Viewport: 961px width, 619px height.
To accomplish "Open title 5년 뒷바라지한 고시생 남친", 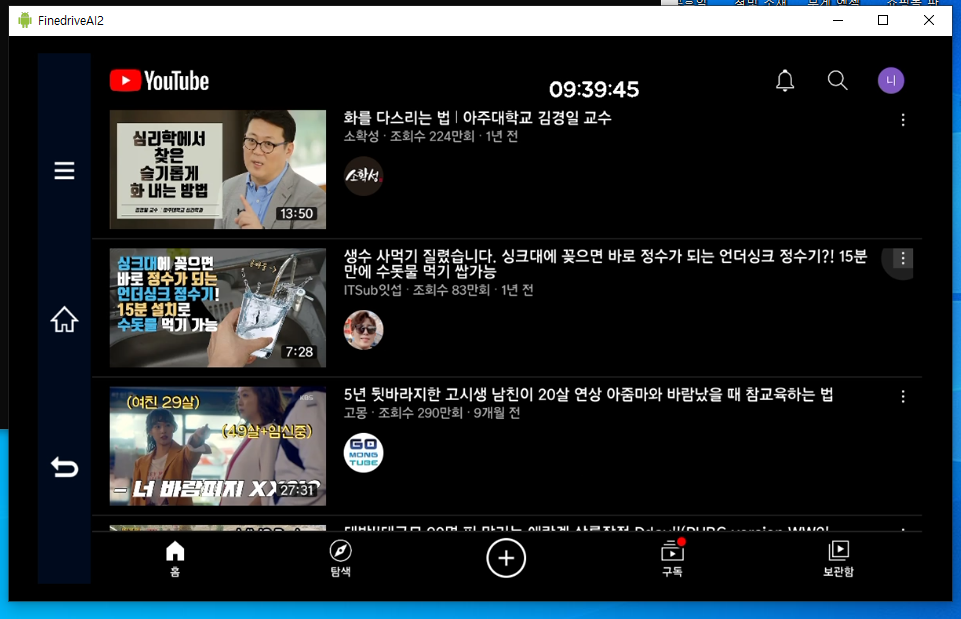I will pyautogui.click(x=588, y=394).
